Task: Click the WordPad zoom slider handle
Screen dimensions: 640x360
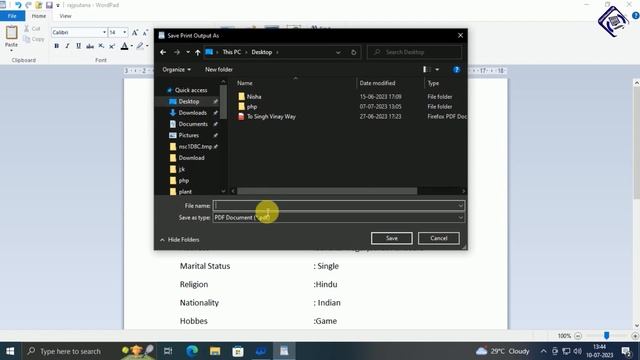Action: 607,336
